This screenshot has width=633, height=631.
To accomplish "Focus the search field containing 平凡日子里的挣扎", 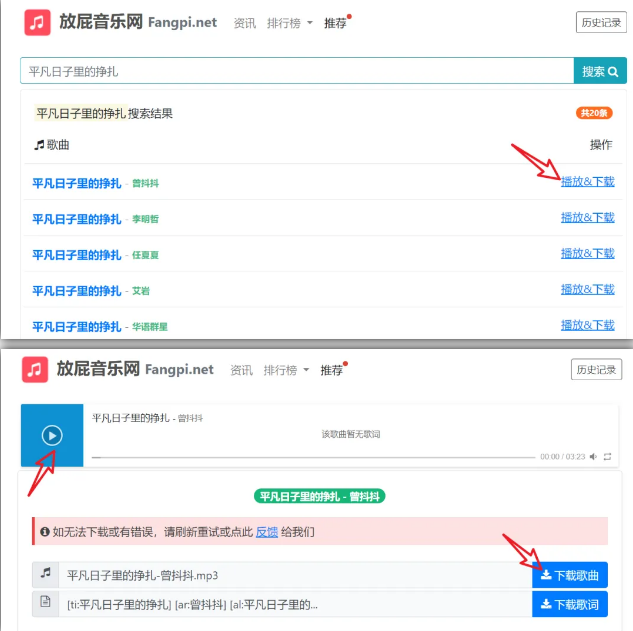I will [x=297, y=71].
